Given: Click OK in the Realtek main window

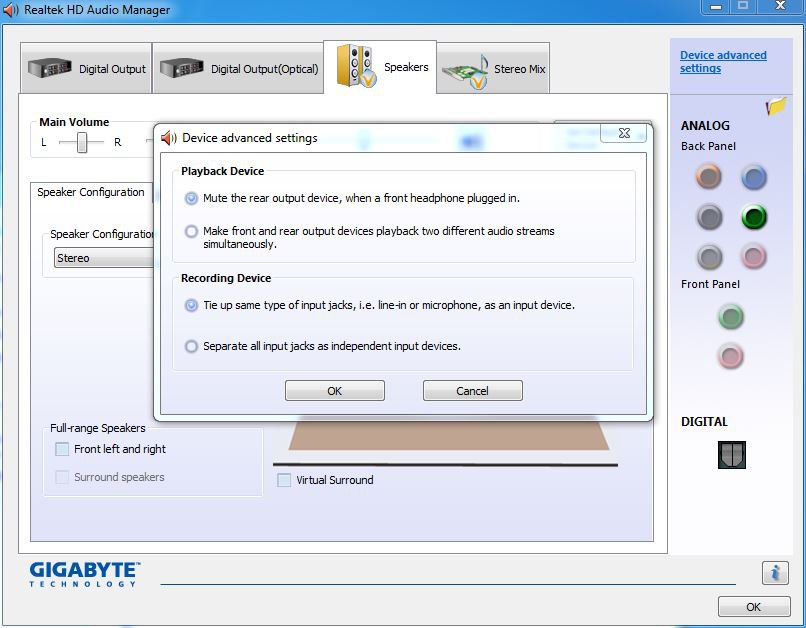Looking at the screenshot, I should coord(754,607).
